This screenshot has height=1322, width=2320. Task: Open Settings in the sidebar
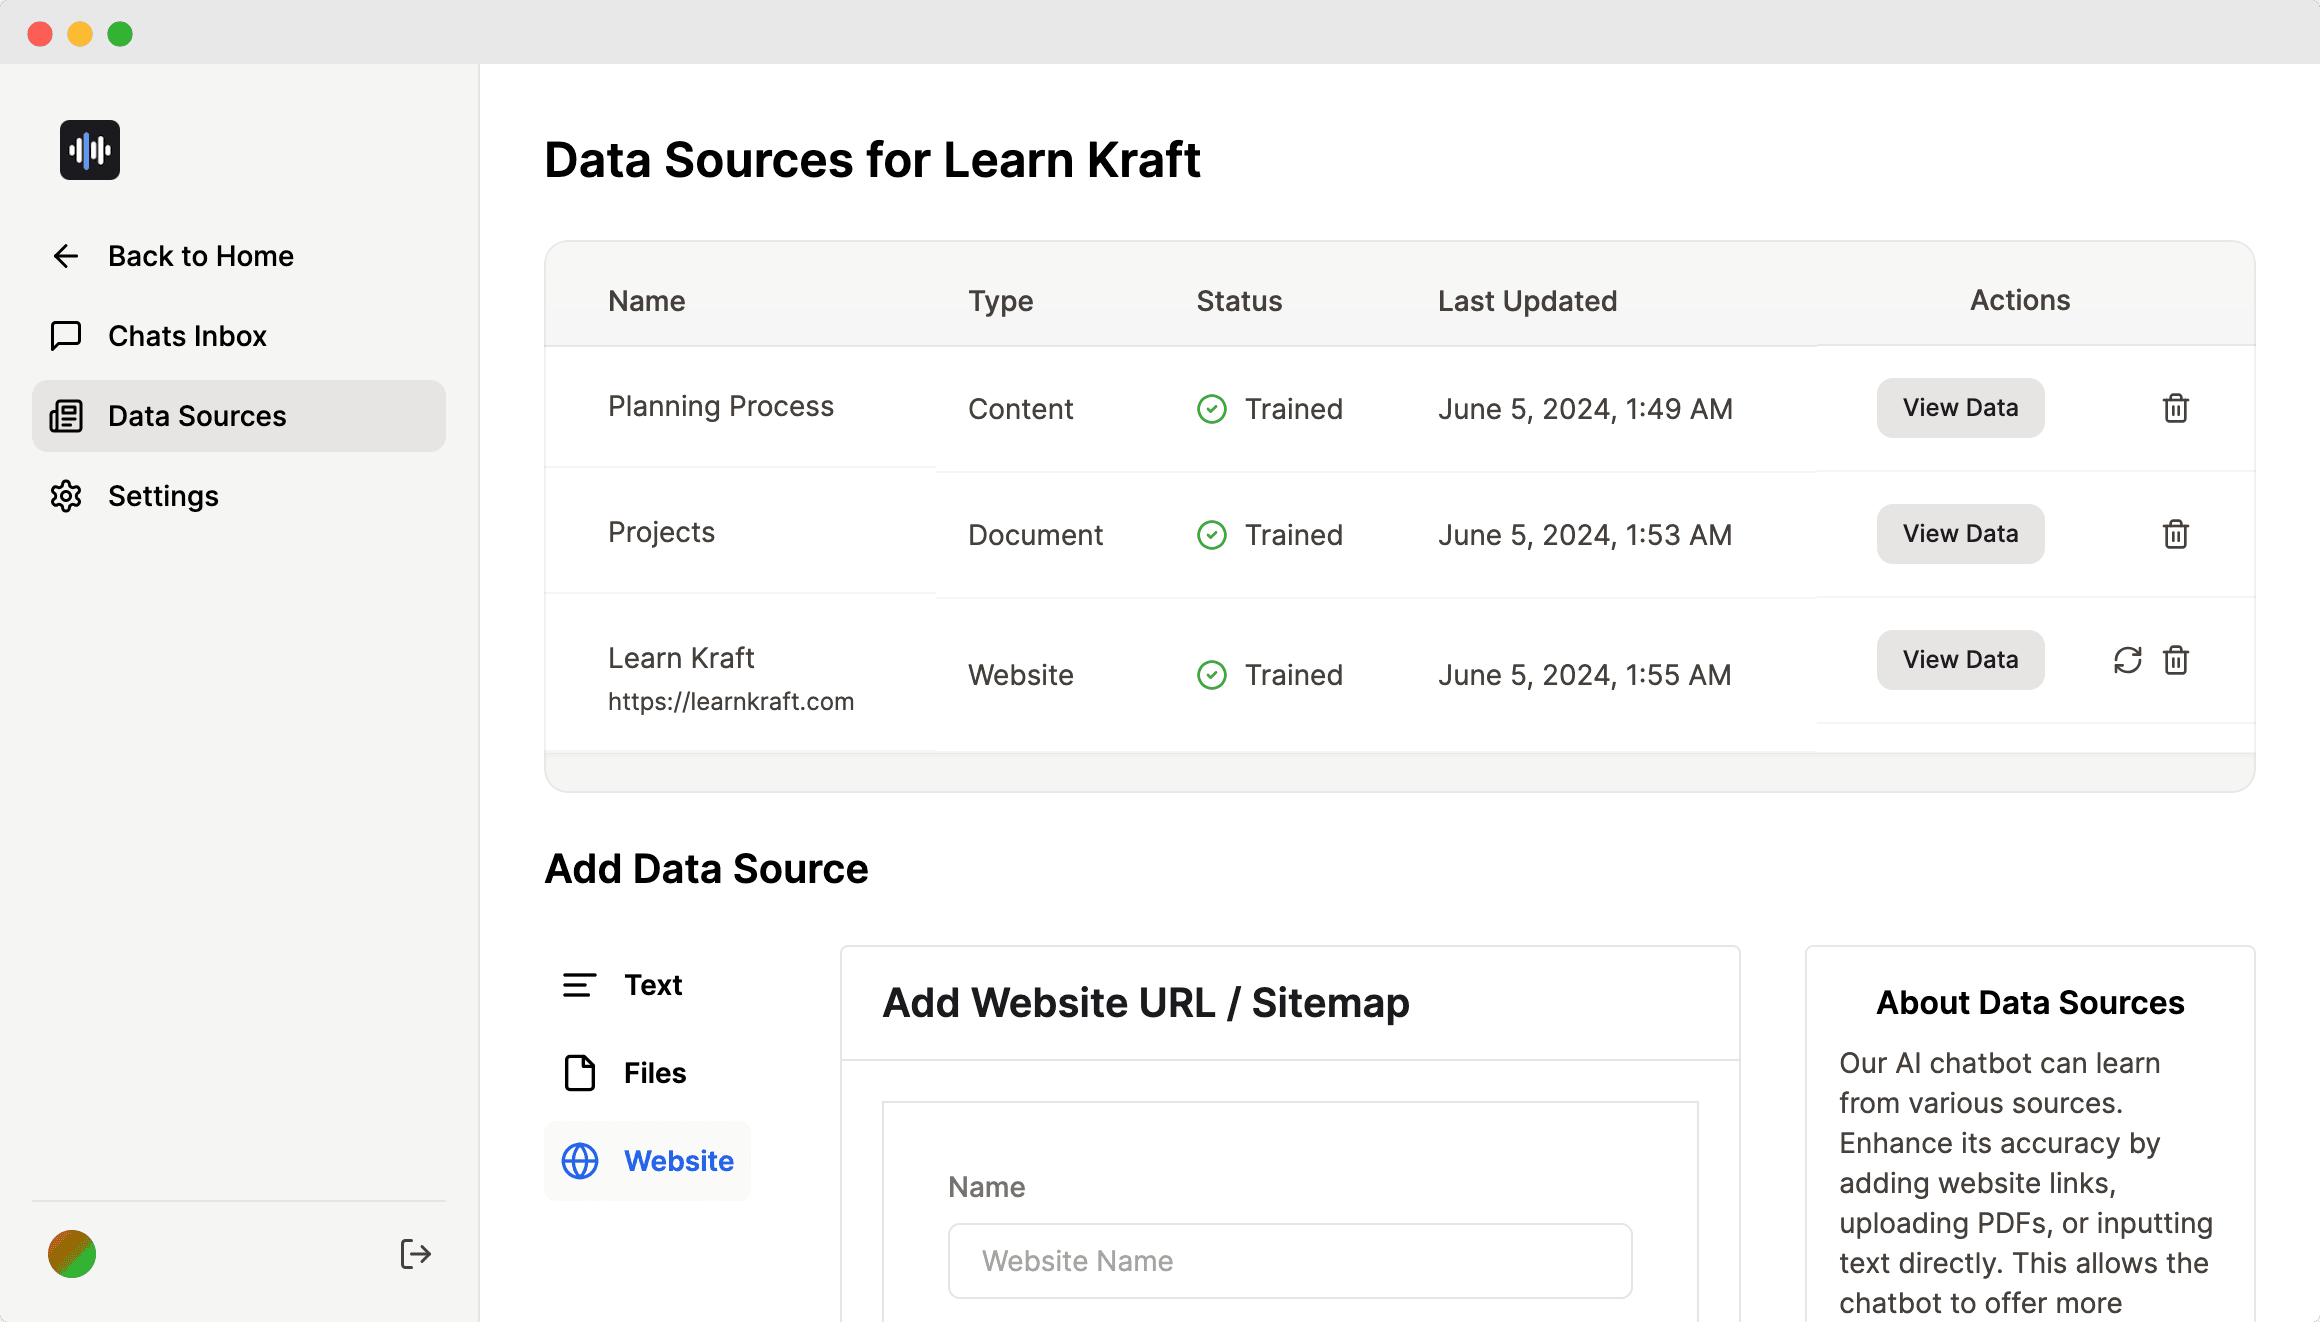238,496
